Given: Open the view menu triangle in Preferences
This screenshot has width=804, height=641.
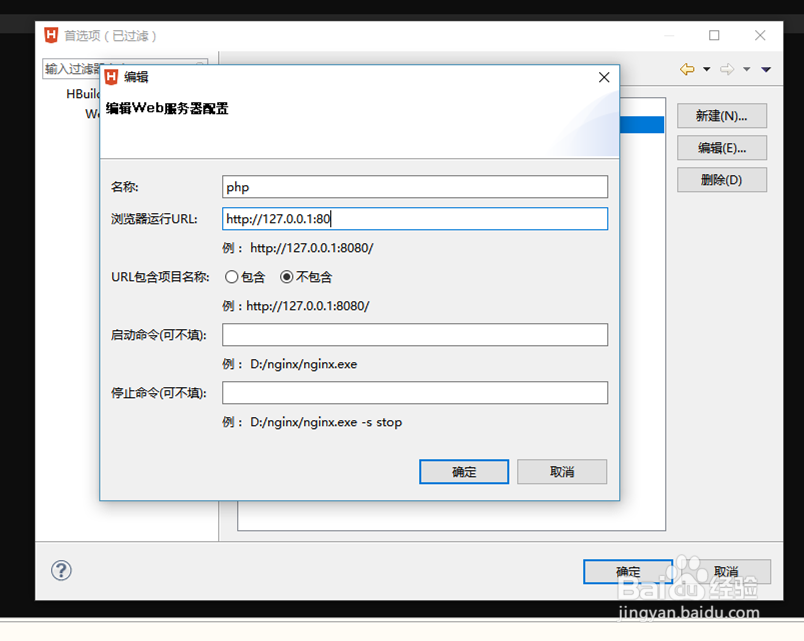Looking at the screenshot, I should pyautogui.click(x=766, y=69).
